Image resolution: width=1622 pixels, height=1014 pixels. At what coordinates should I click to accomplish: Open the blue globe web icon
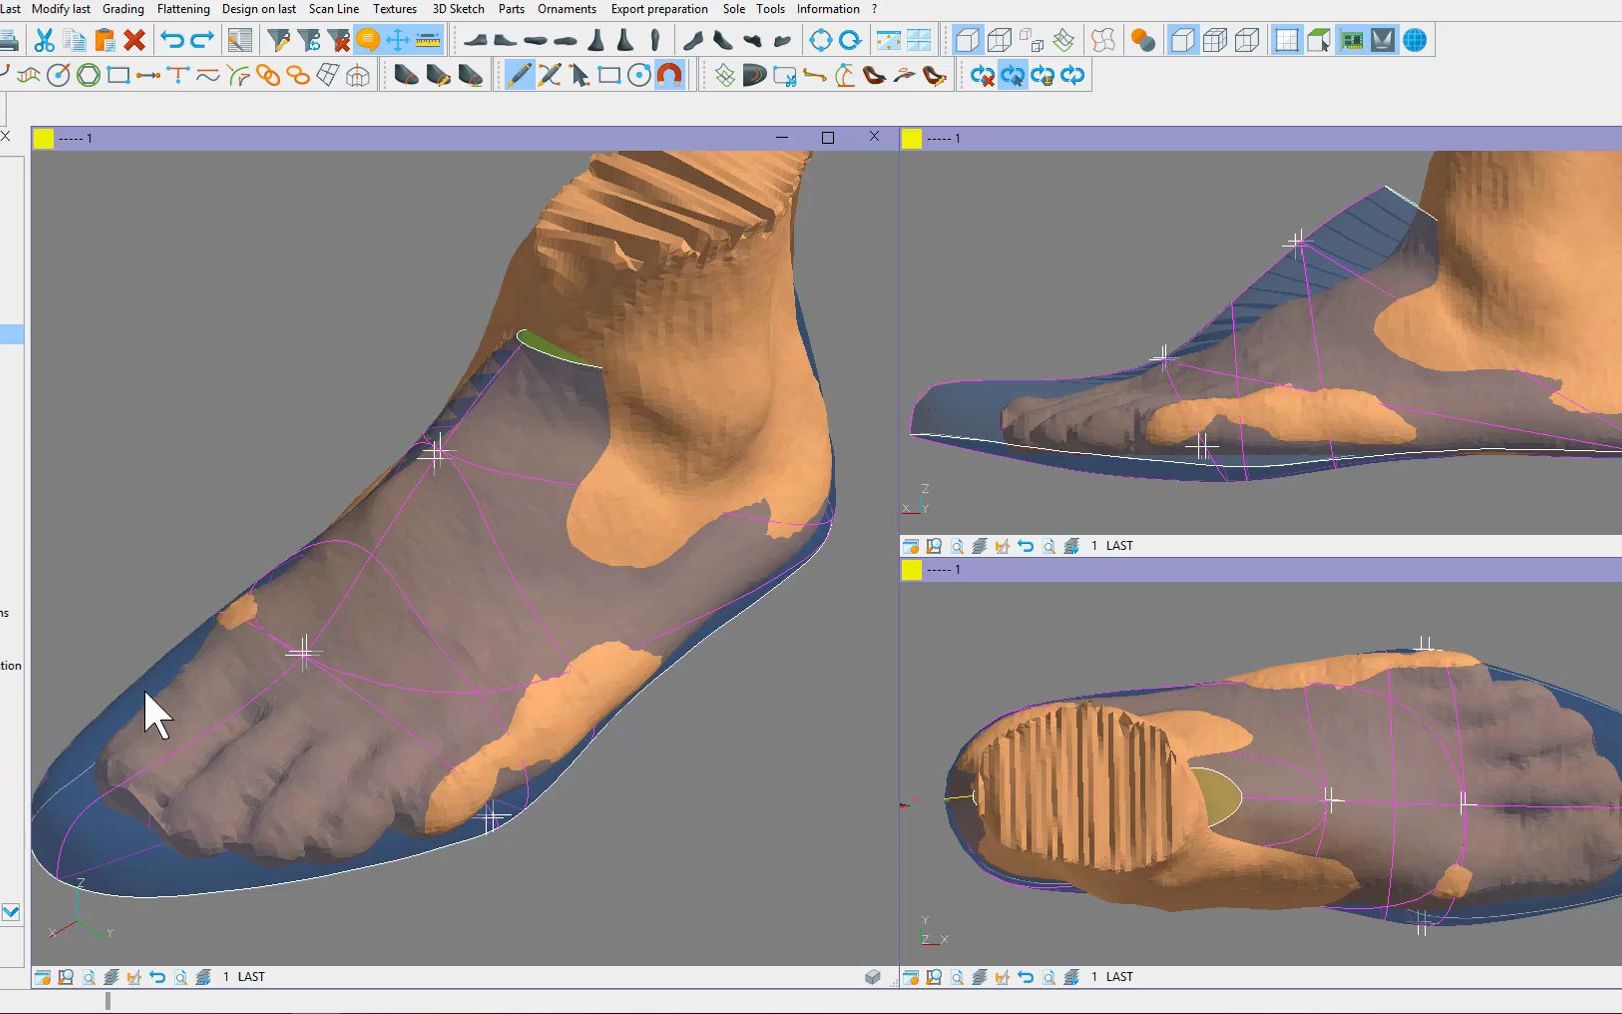1415,40
